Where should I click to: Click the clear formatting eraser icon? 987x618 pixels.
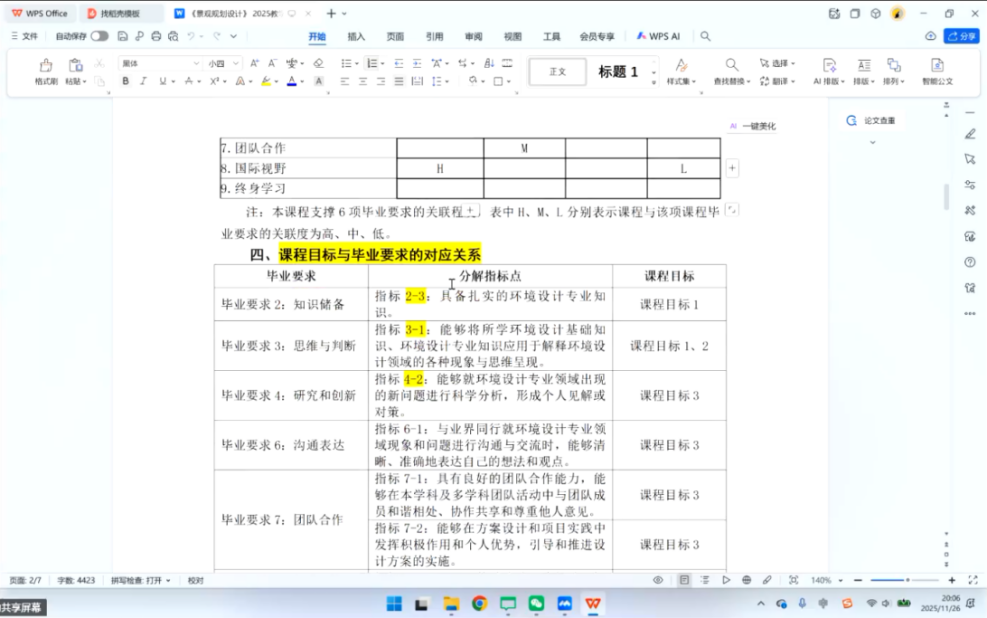click(318, 63)
